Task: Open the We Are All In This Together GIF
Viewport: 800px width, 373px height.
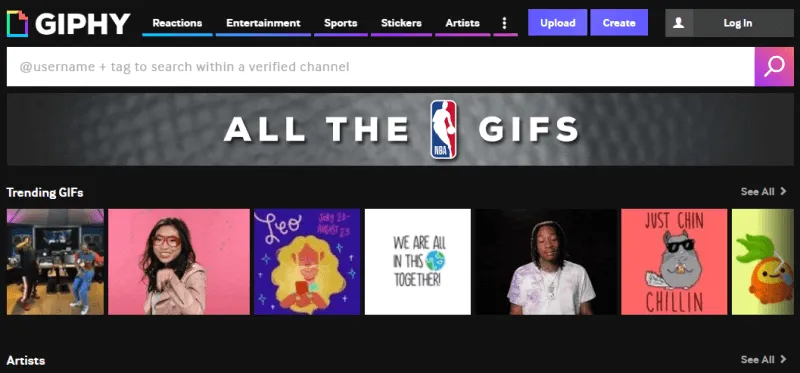Action: click(x=418, y=262)
